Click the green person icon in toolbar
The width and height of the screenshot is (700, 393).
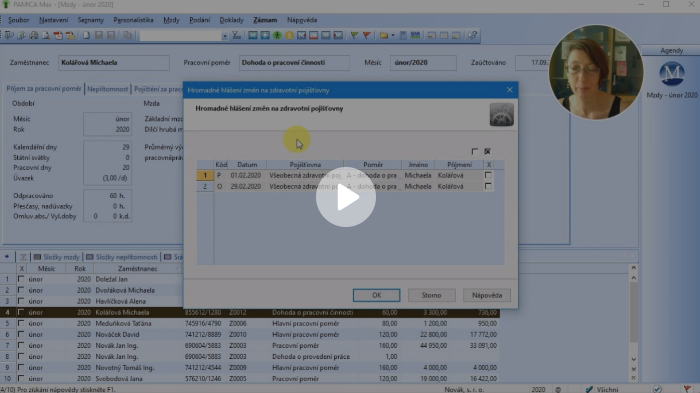(277, 35)
